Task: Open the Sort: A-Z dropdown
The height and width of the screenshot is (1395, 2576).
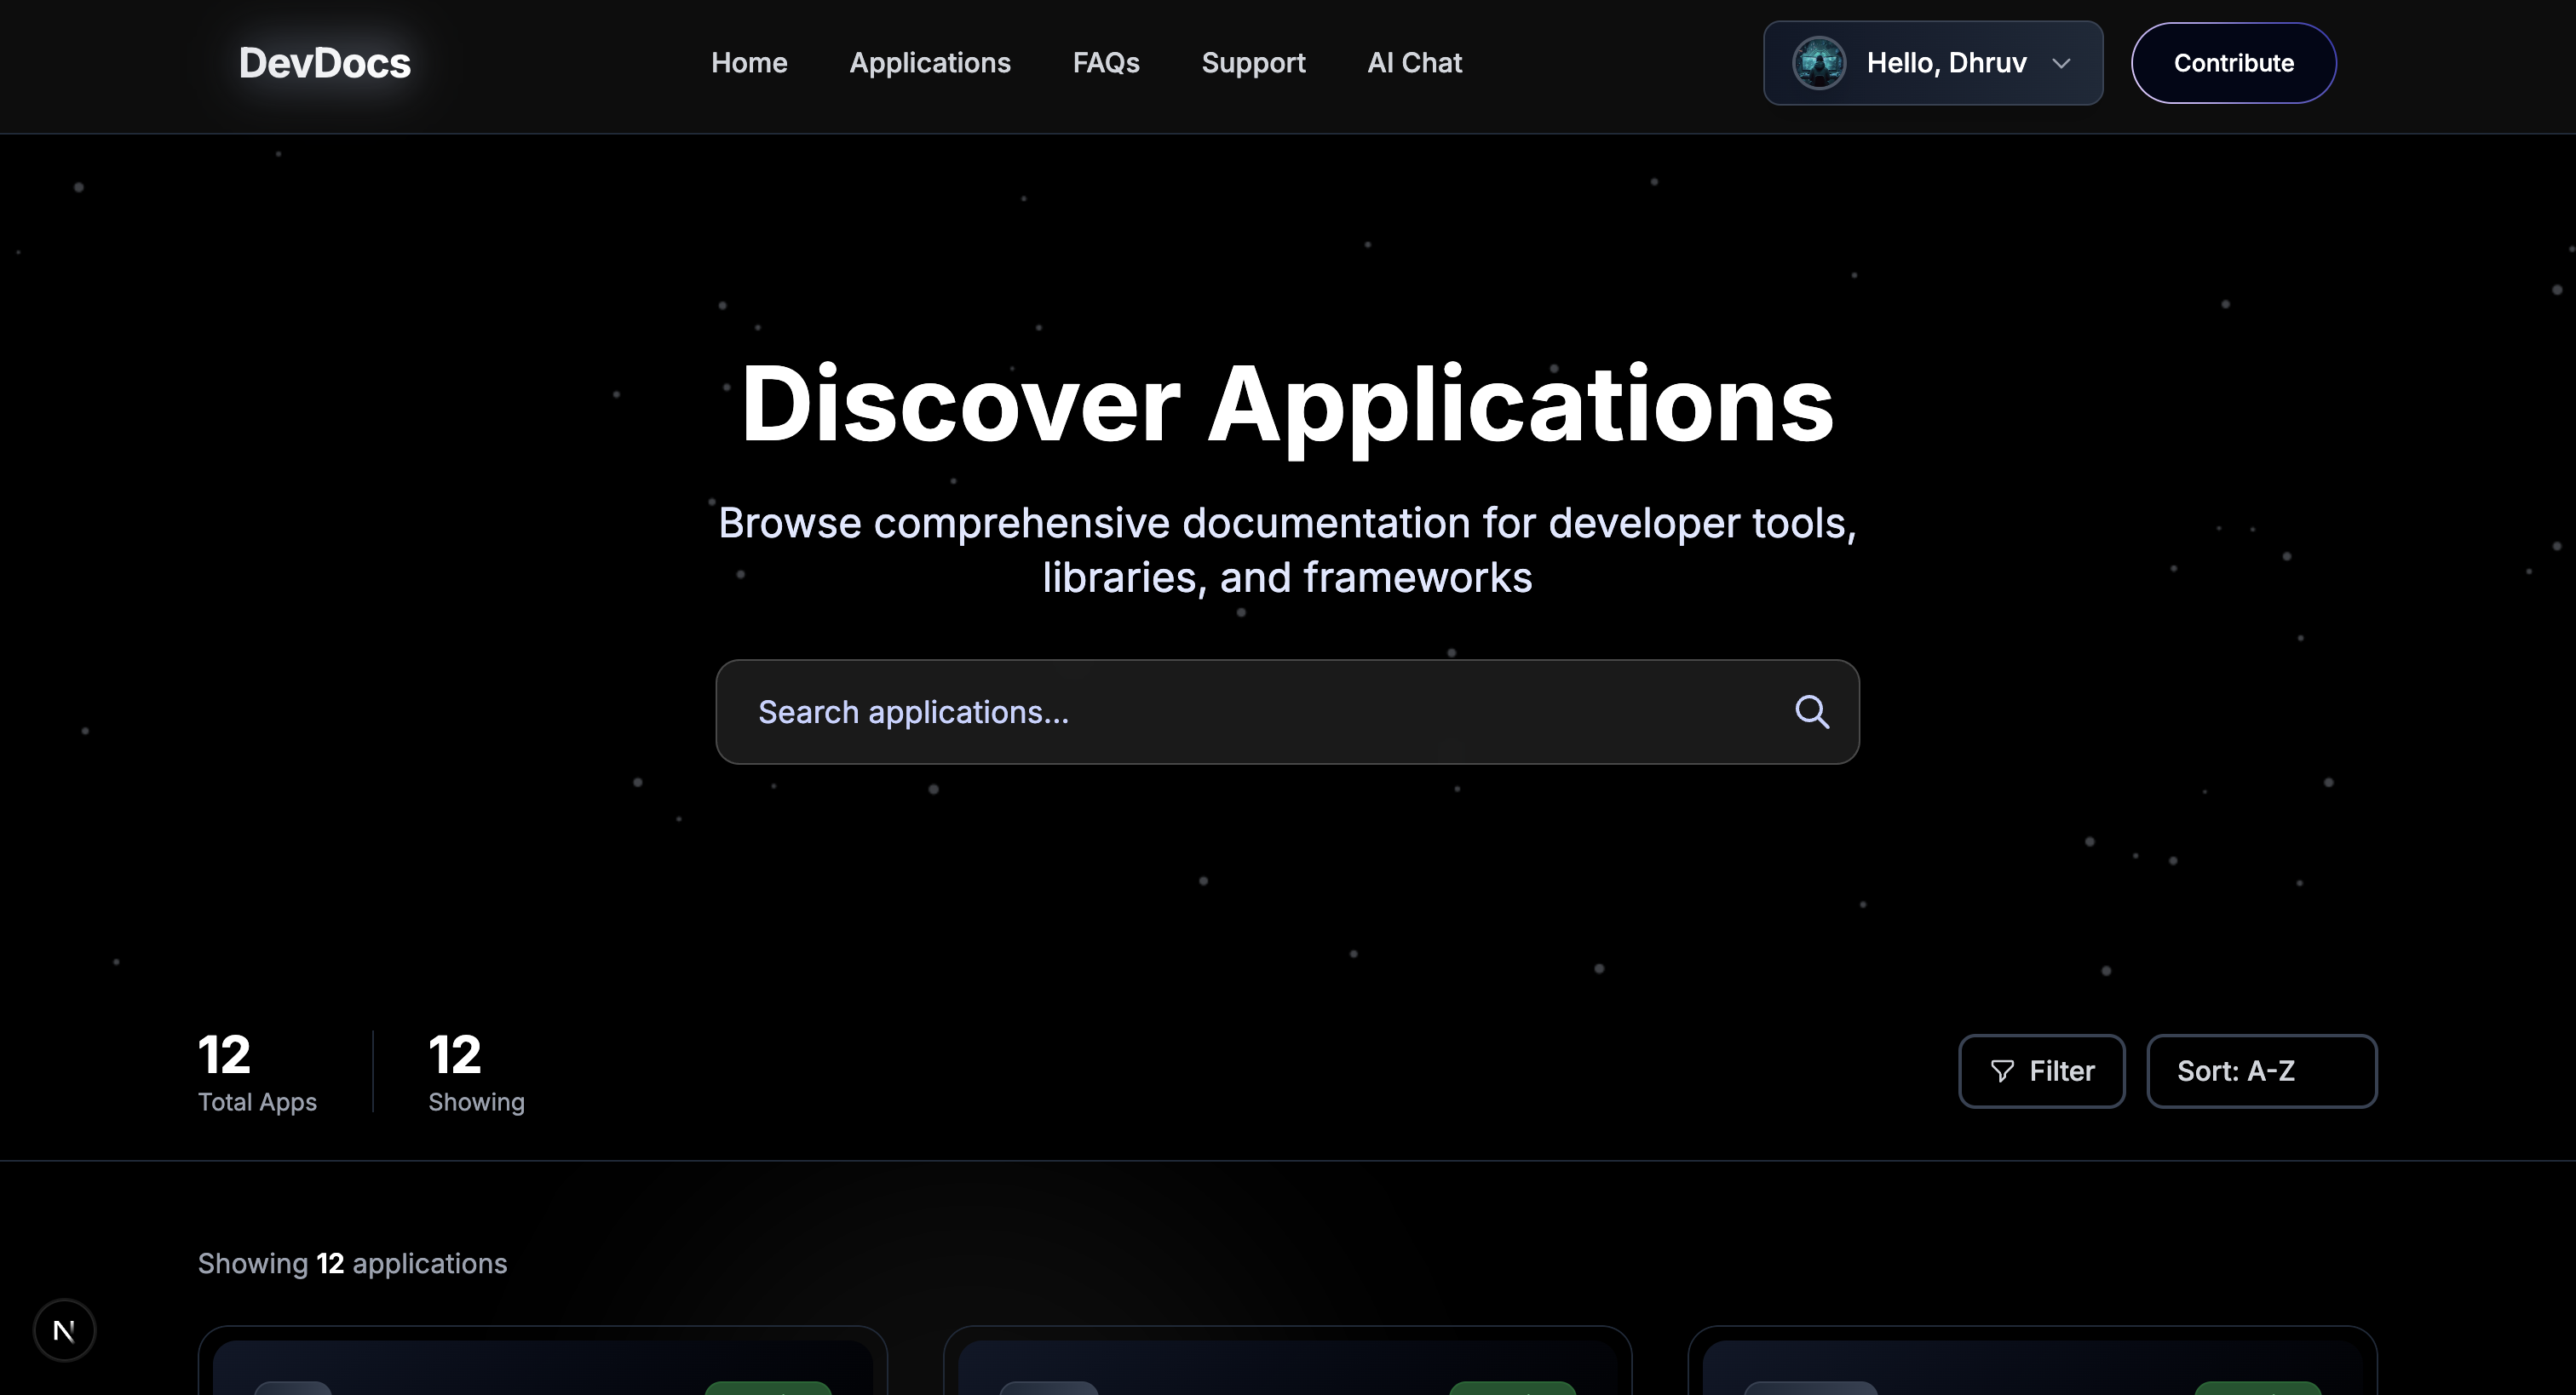Action: click(x=2260, y=1071)
